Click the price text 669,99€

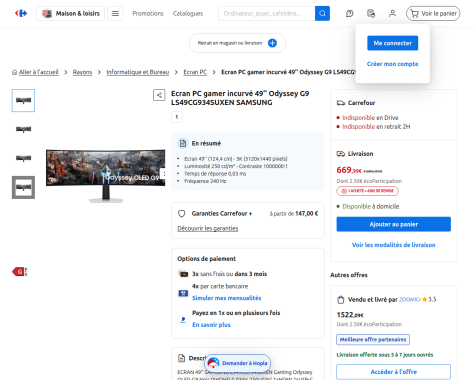[349, 170]
